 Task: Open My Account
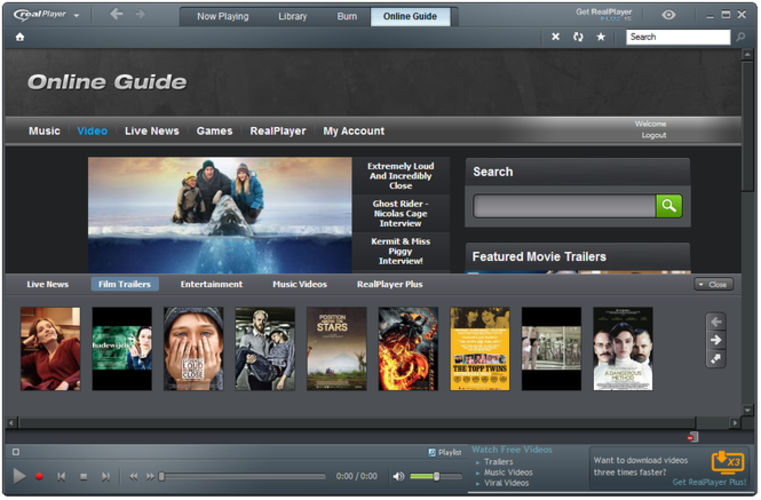(x=354, y=131)
